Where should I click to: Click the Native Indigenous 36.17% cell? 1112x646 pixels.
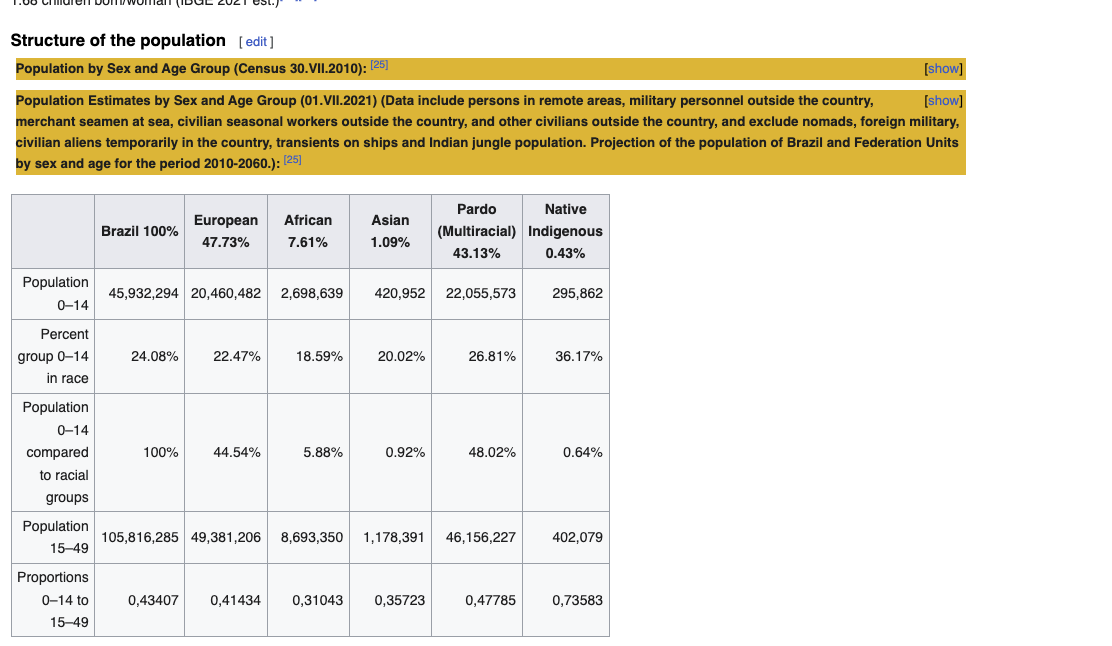pos(566,357)
